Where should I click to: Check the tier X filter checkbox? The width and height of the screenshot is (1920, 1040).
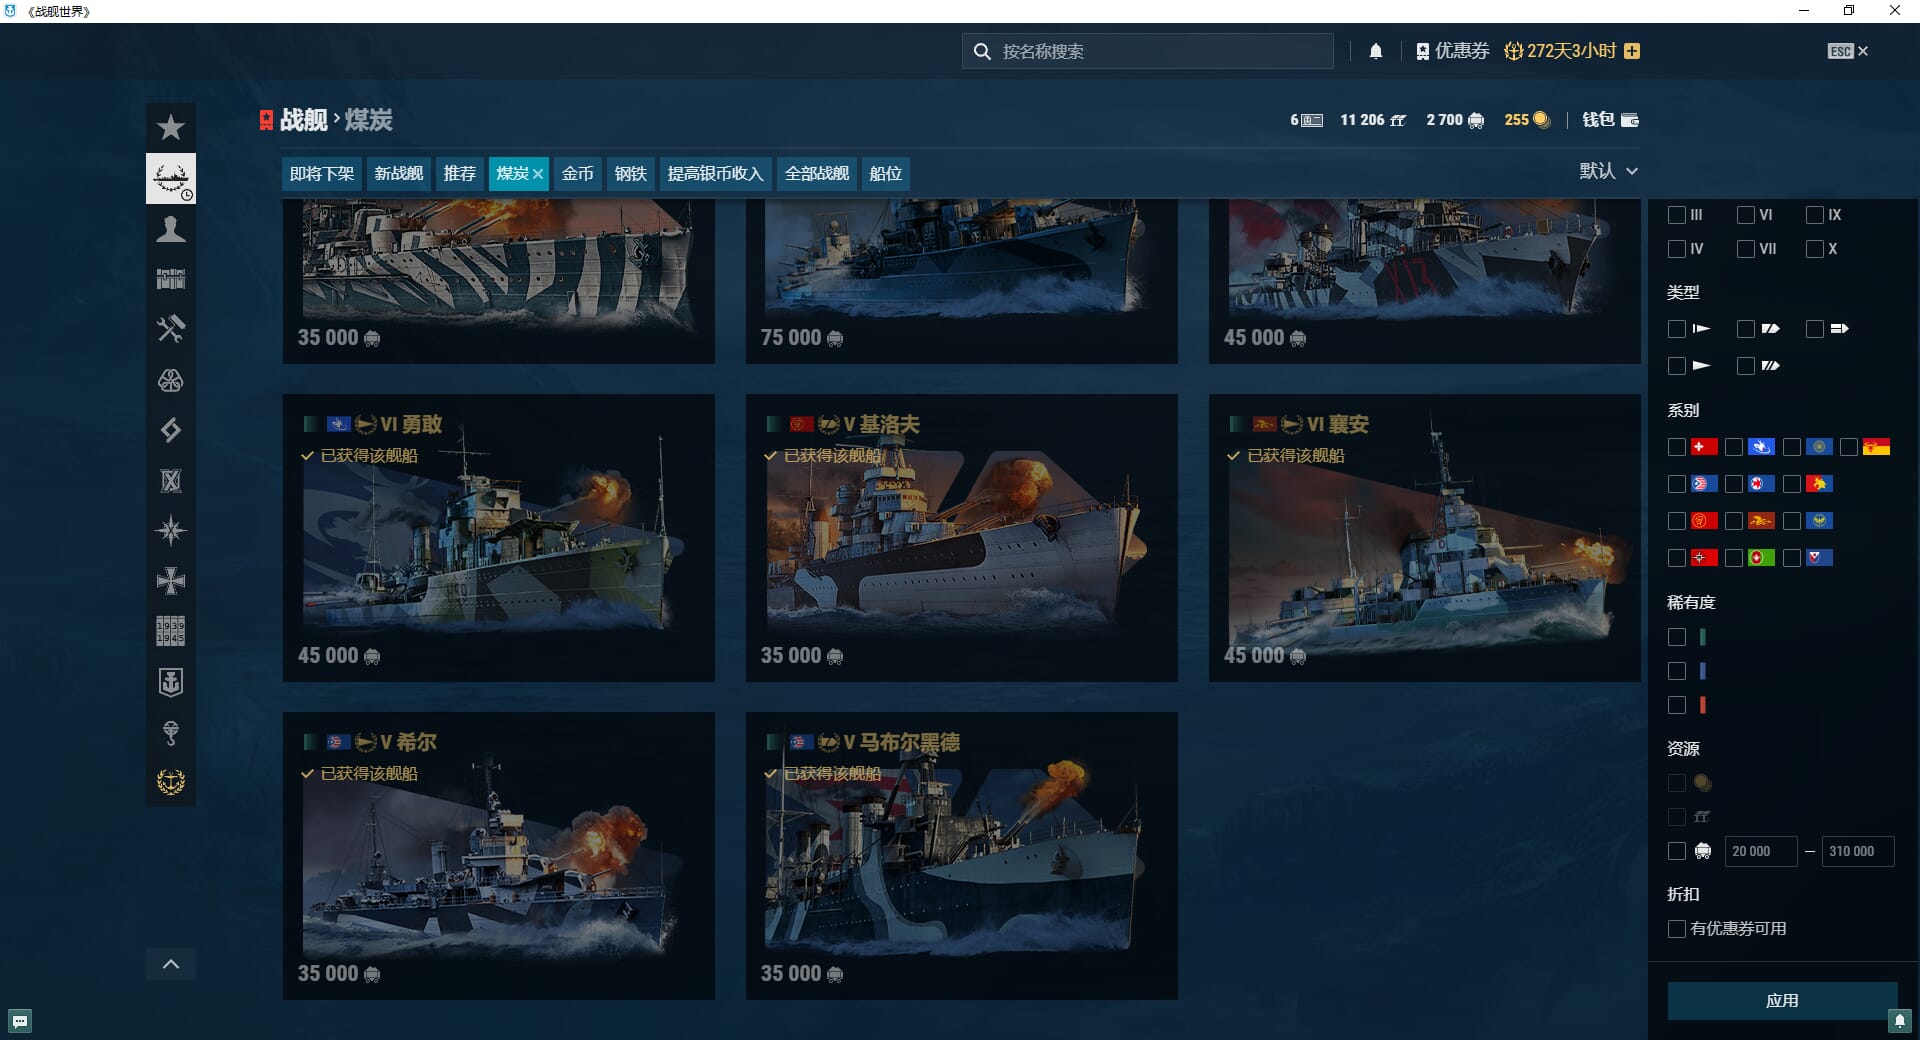(x=1815, y=249)
